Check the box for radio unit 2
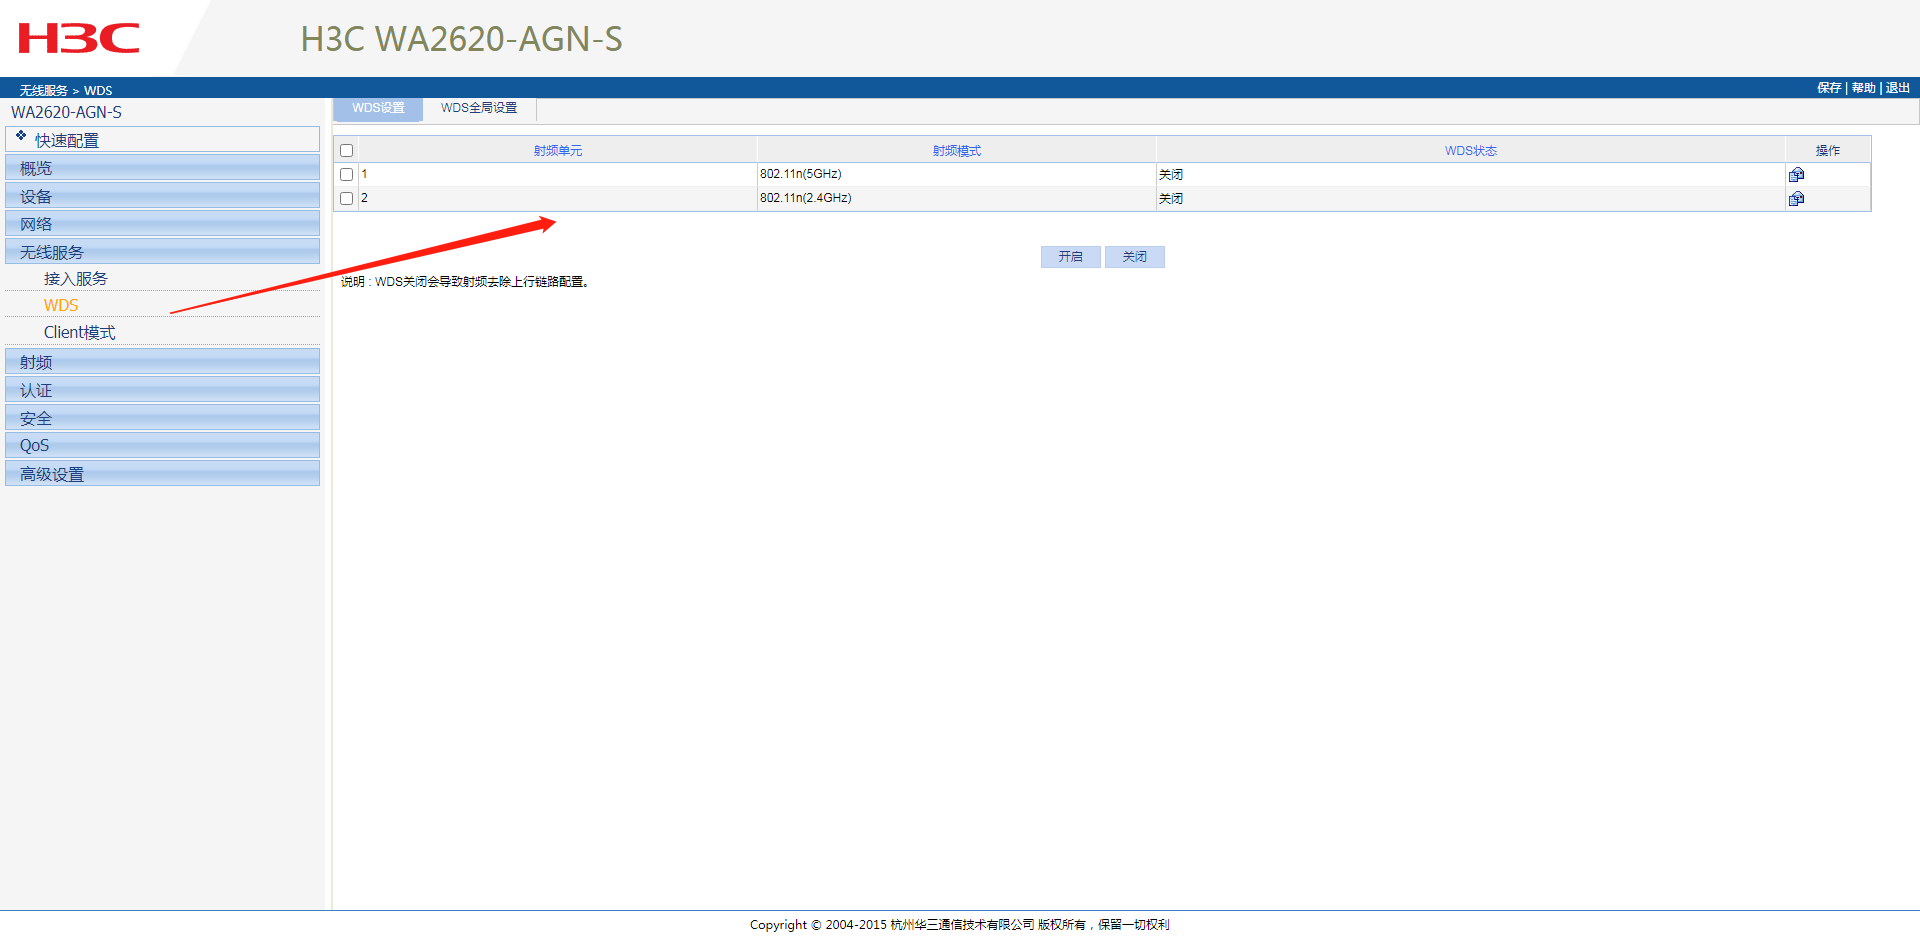1920x937 pixels. [347, 198]
